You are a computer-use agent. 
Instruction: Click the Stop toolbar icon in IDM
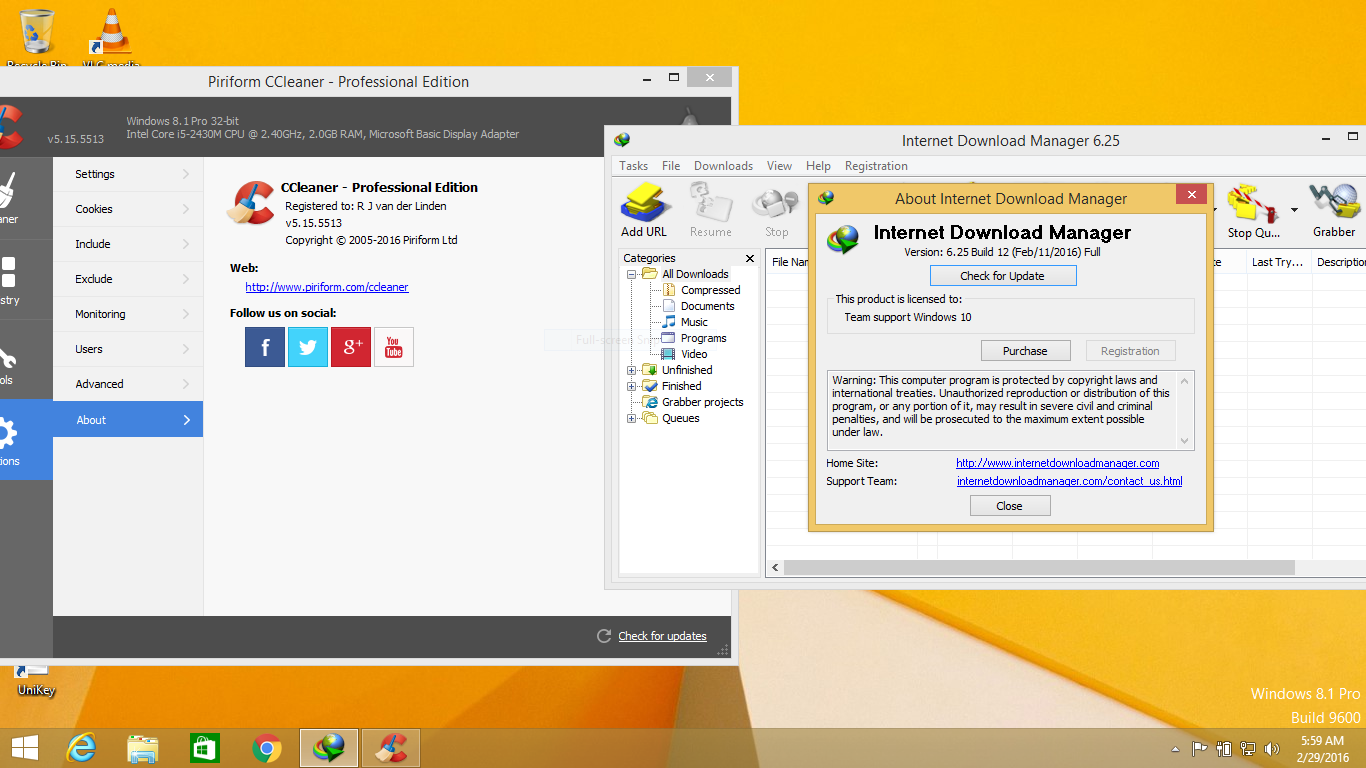(776, 211)
